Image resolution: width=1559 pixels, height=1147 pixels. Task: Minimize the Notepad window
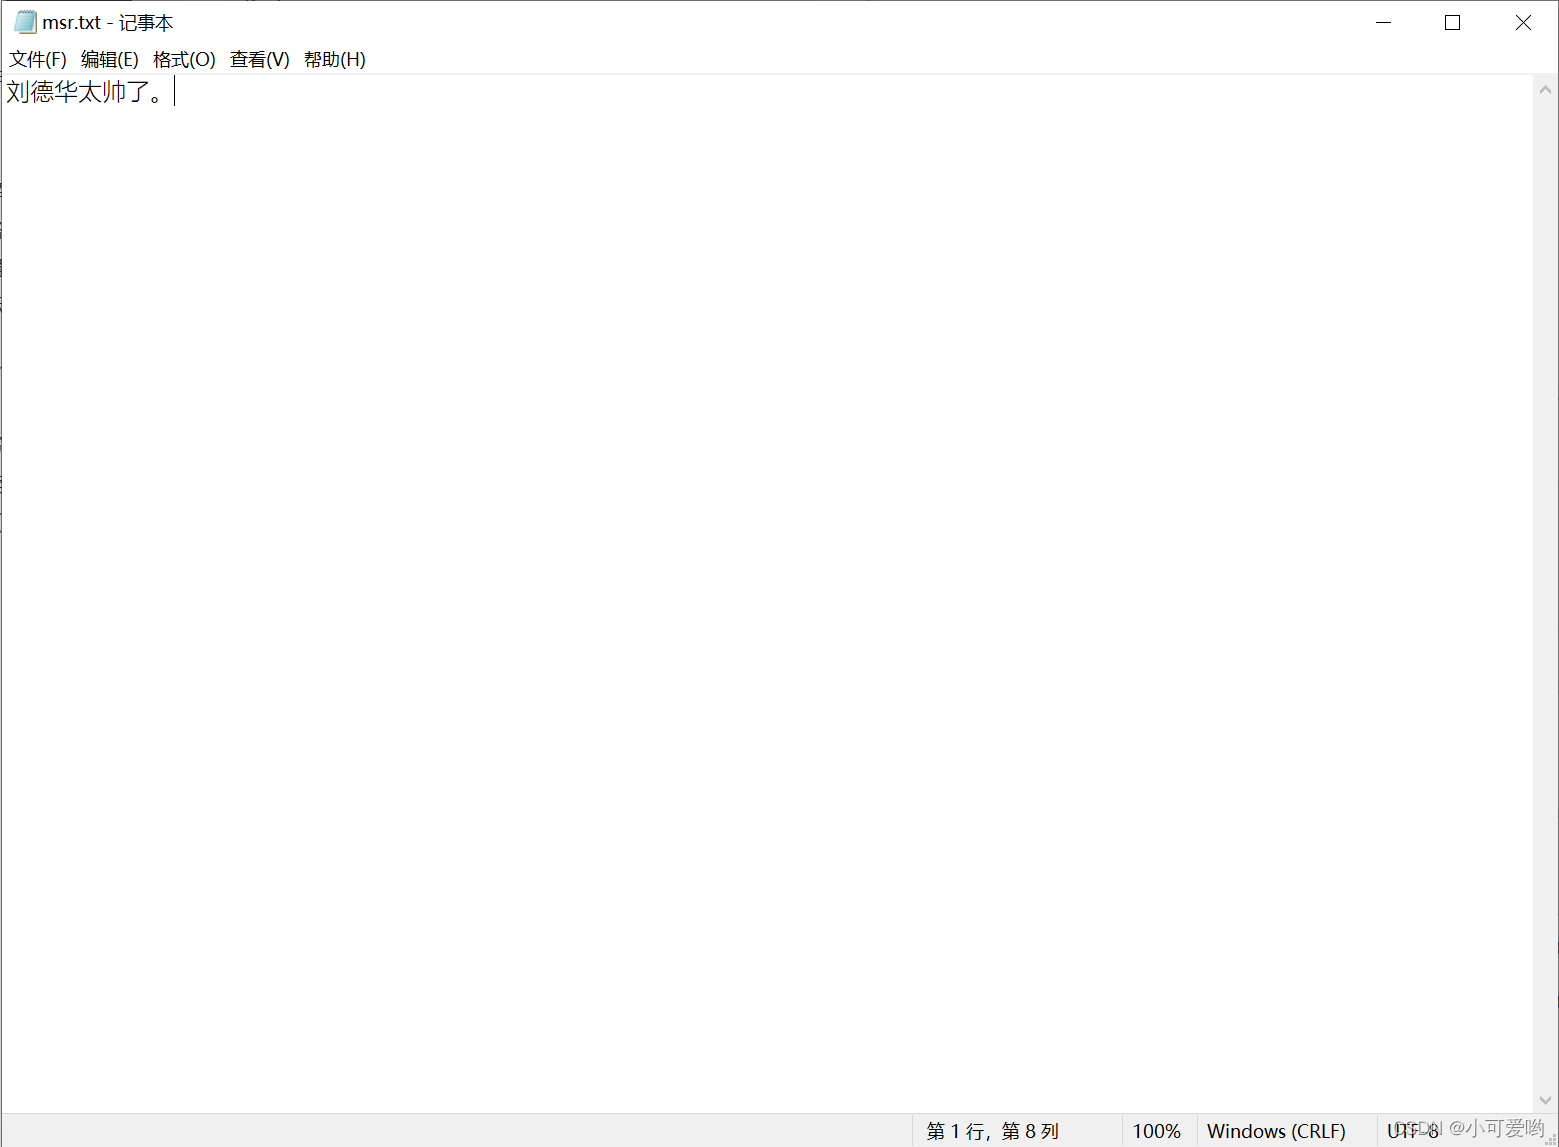click(x=1384, y=22)
